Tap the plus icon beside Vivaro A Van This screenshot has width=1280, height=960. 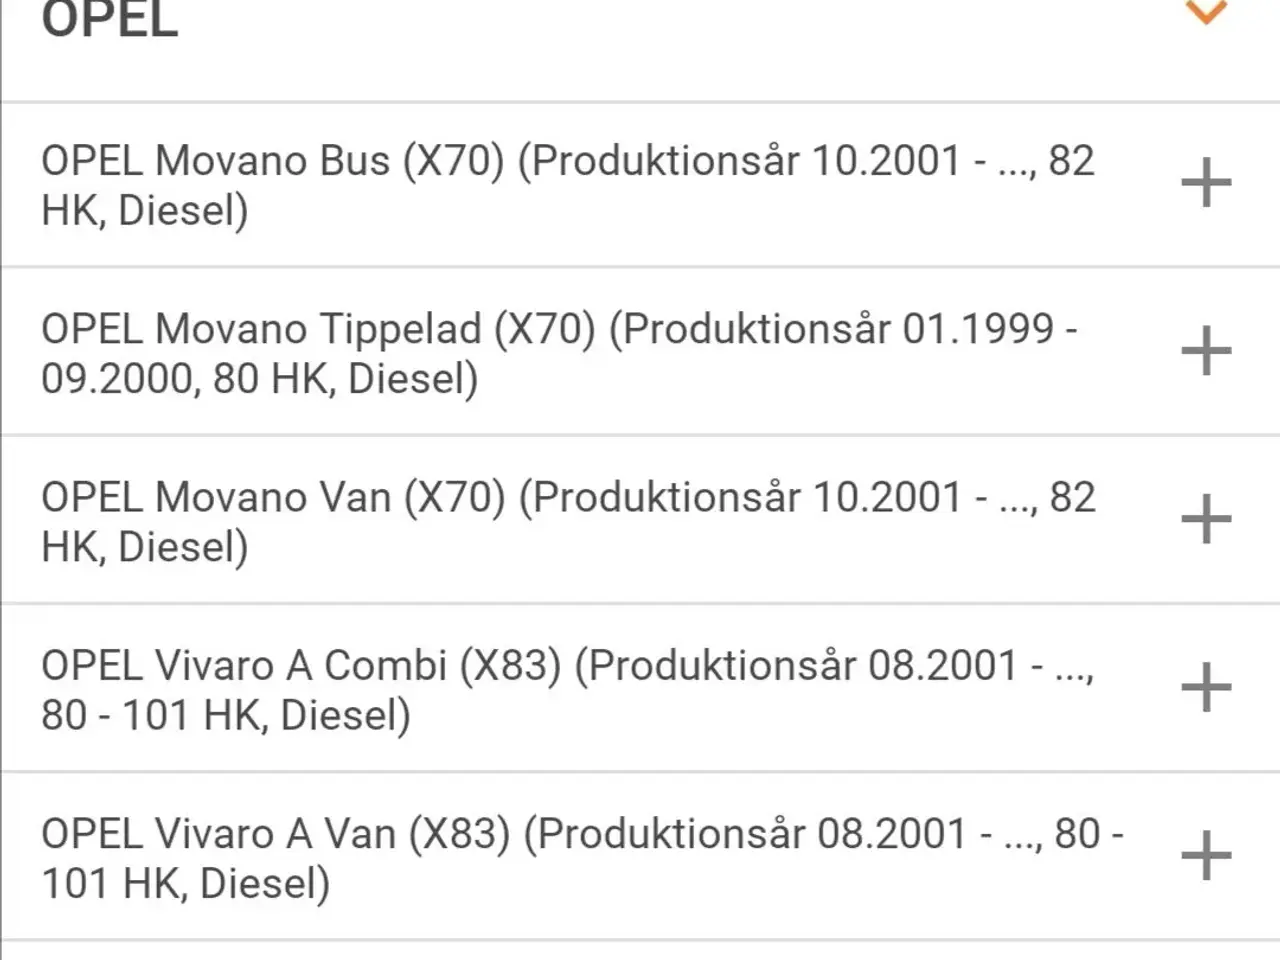point(1206,856)
